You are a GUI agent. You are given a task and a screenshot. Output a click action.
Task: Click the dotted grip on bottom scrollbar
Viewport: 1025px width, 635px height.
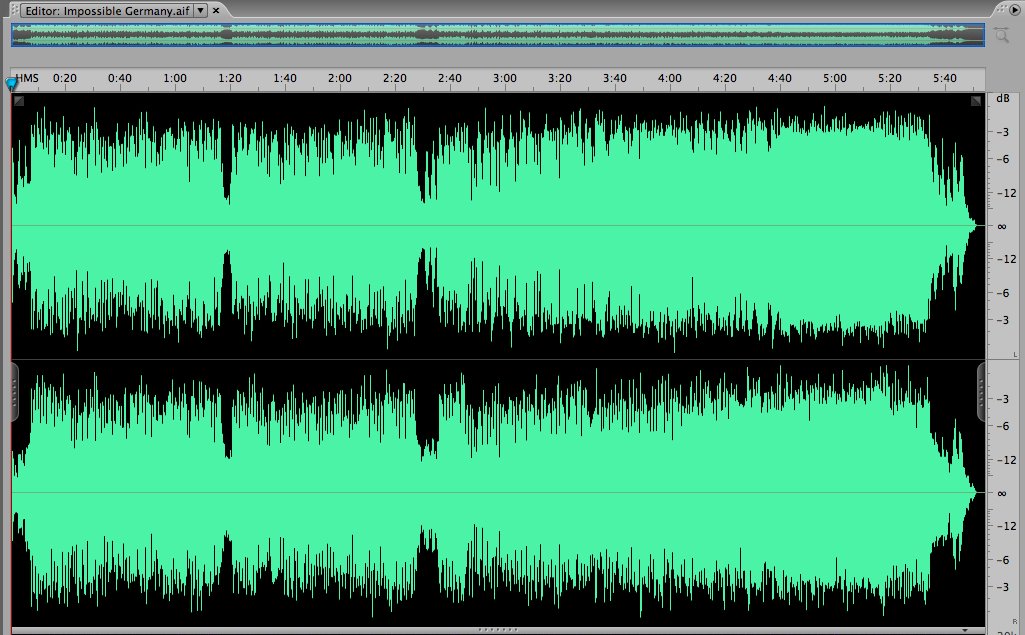498,630
